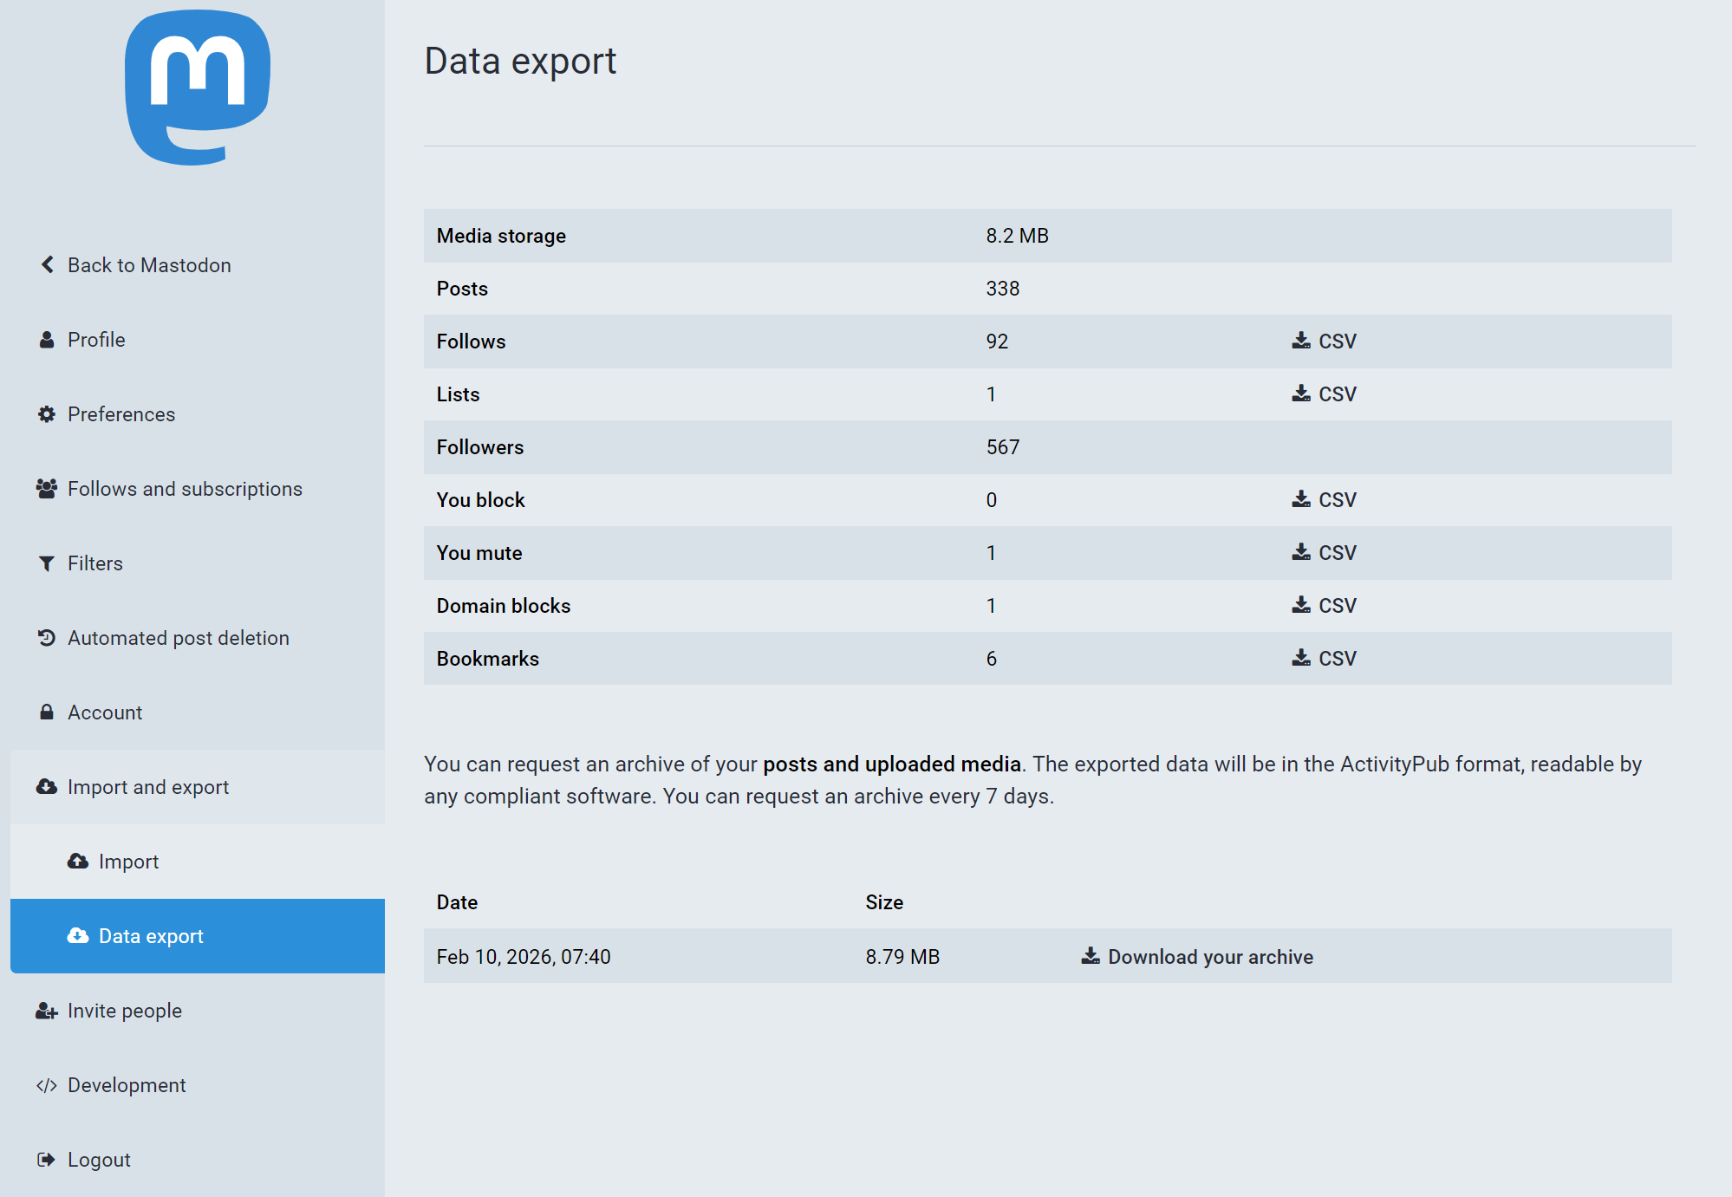Download the Lists CSV file

coord(1323,394)
